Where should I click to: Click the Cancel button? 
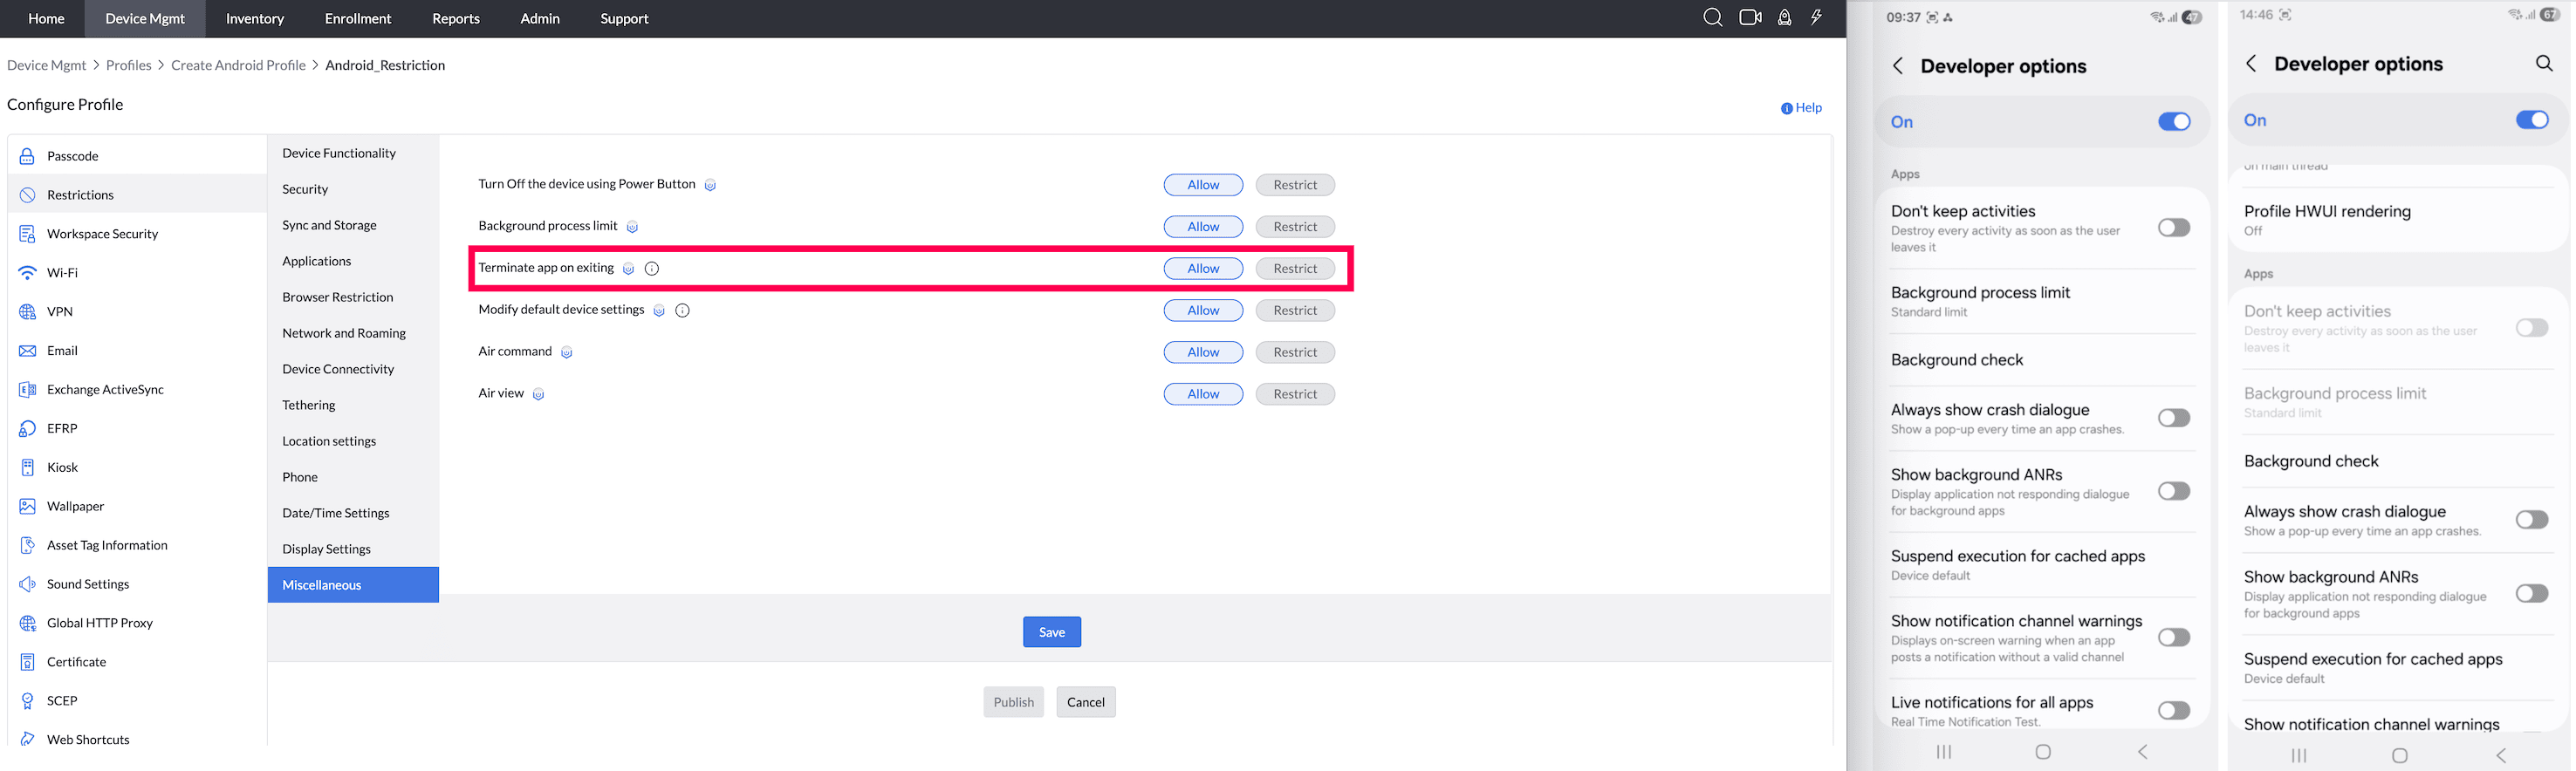(1086, 702)
